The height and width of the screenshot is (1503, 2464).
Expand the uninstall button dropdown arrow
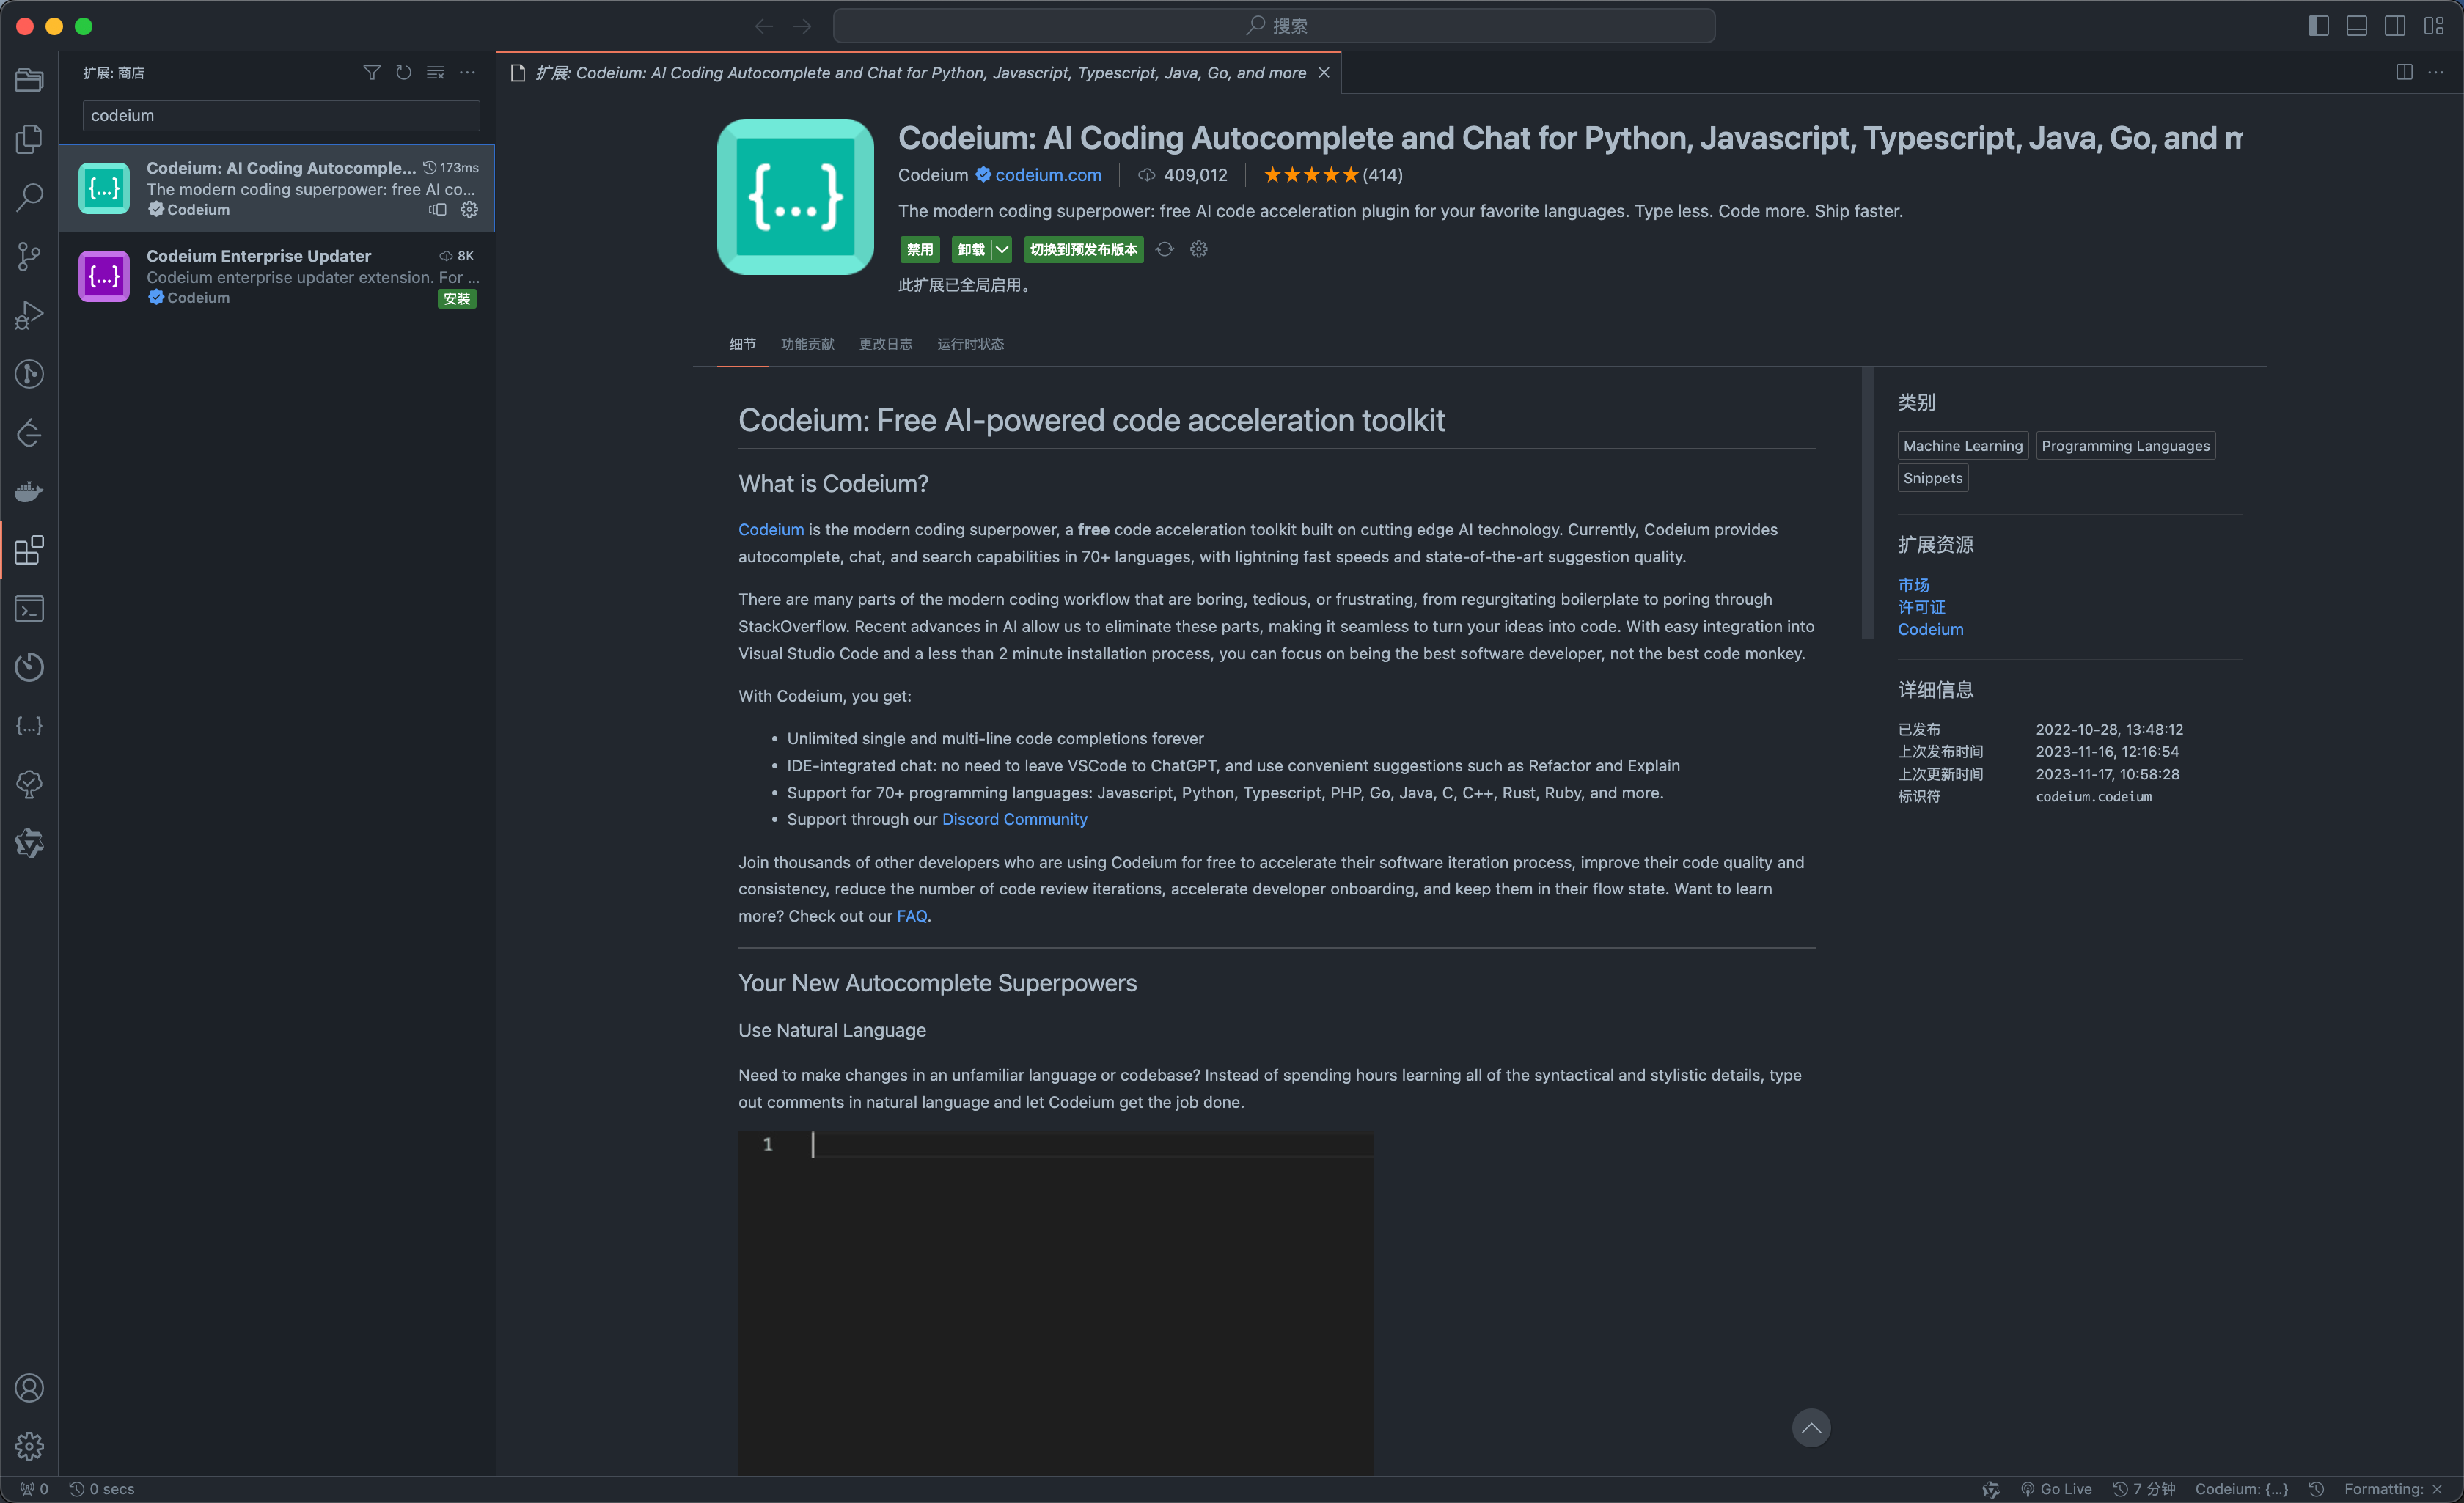pyautogui.click(x=1002, y=250)
